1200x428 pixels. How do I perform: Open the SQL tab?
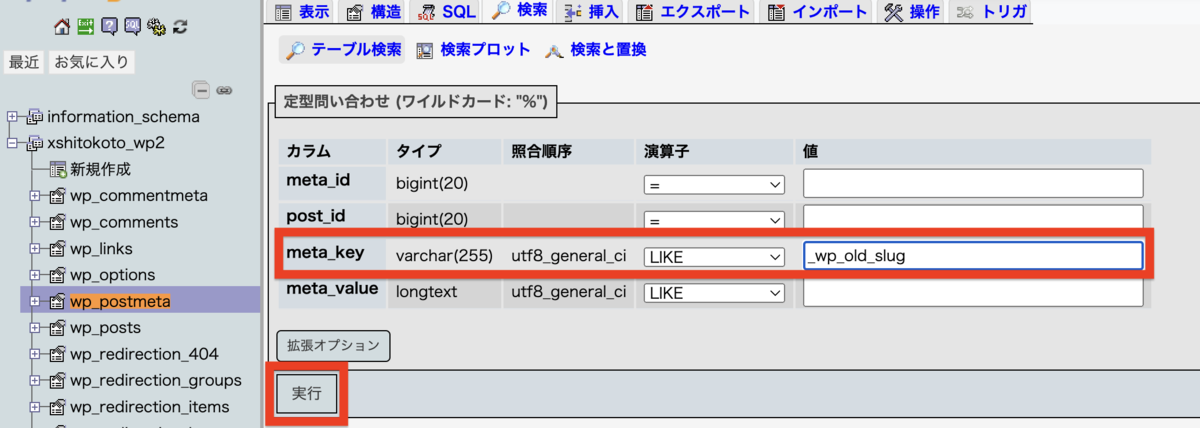click(446, 12)
